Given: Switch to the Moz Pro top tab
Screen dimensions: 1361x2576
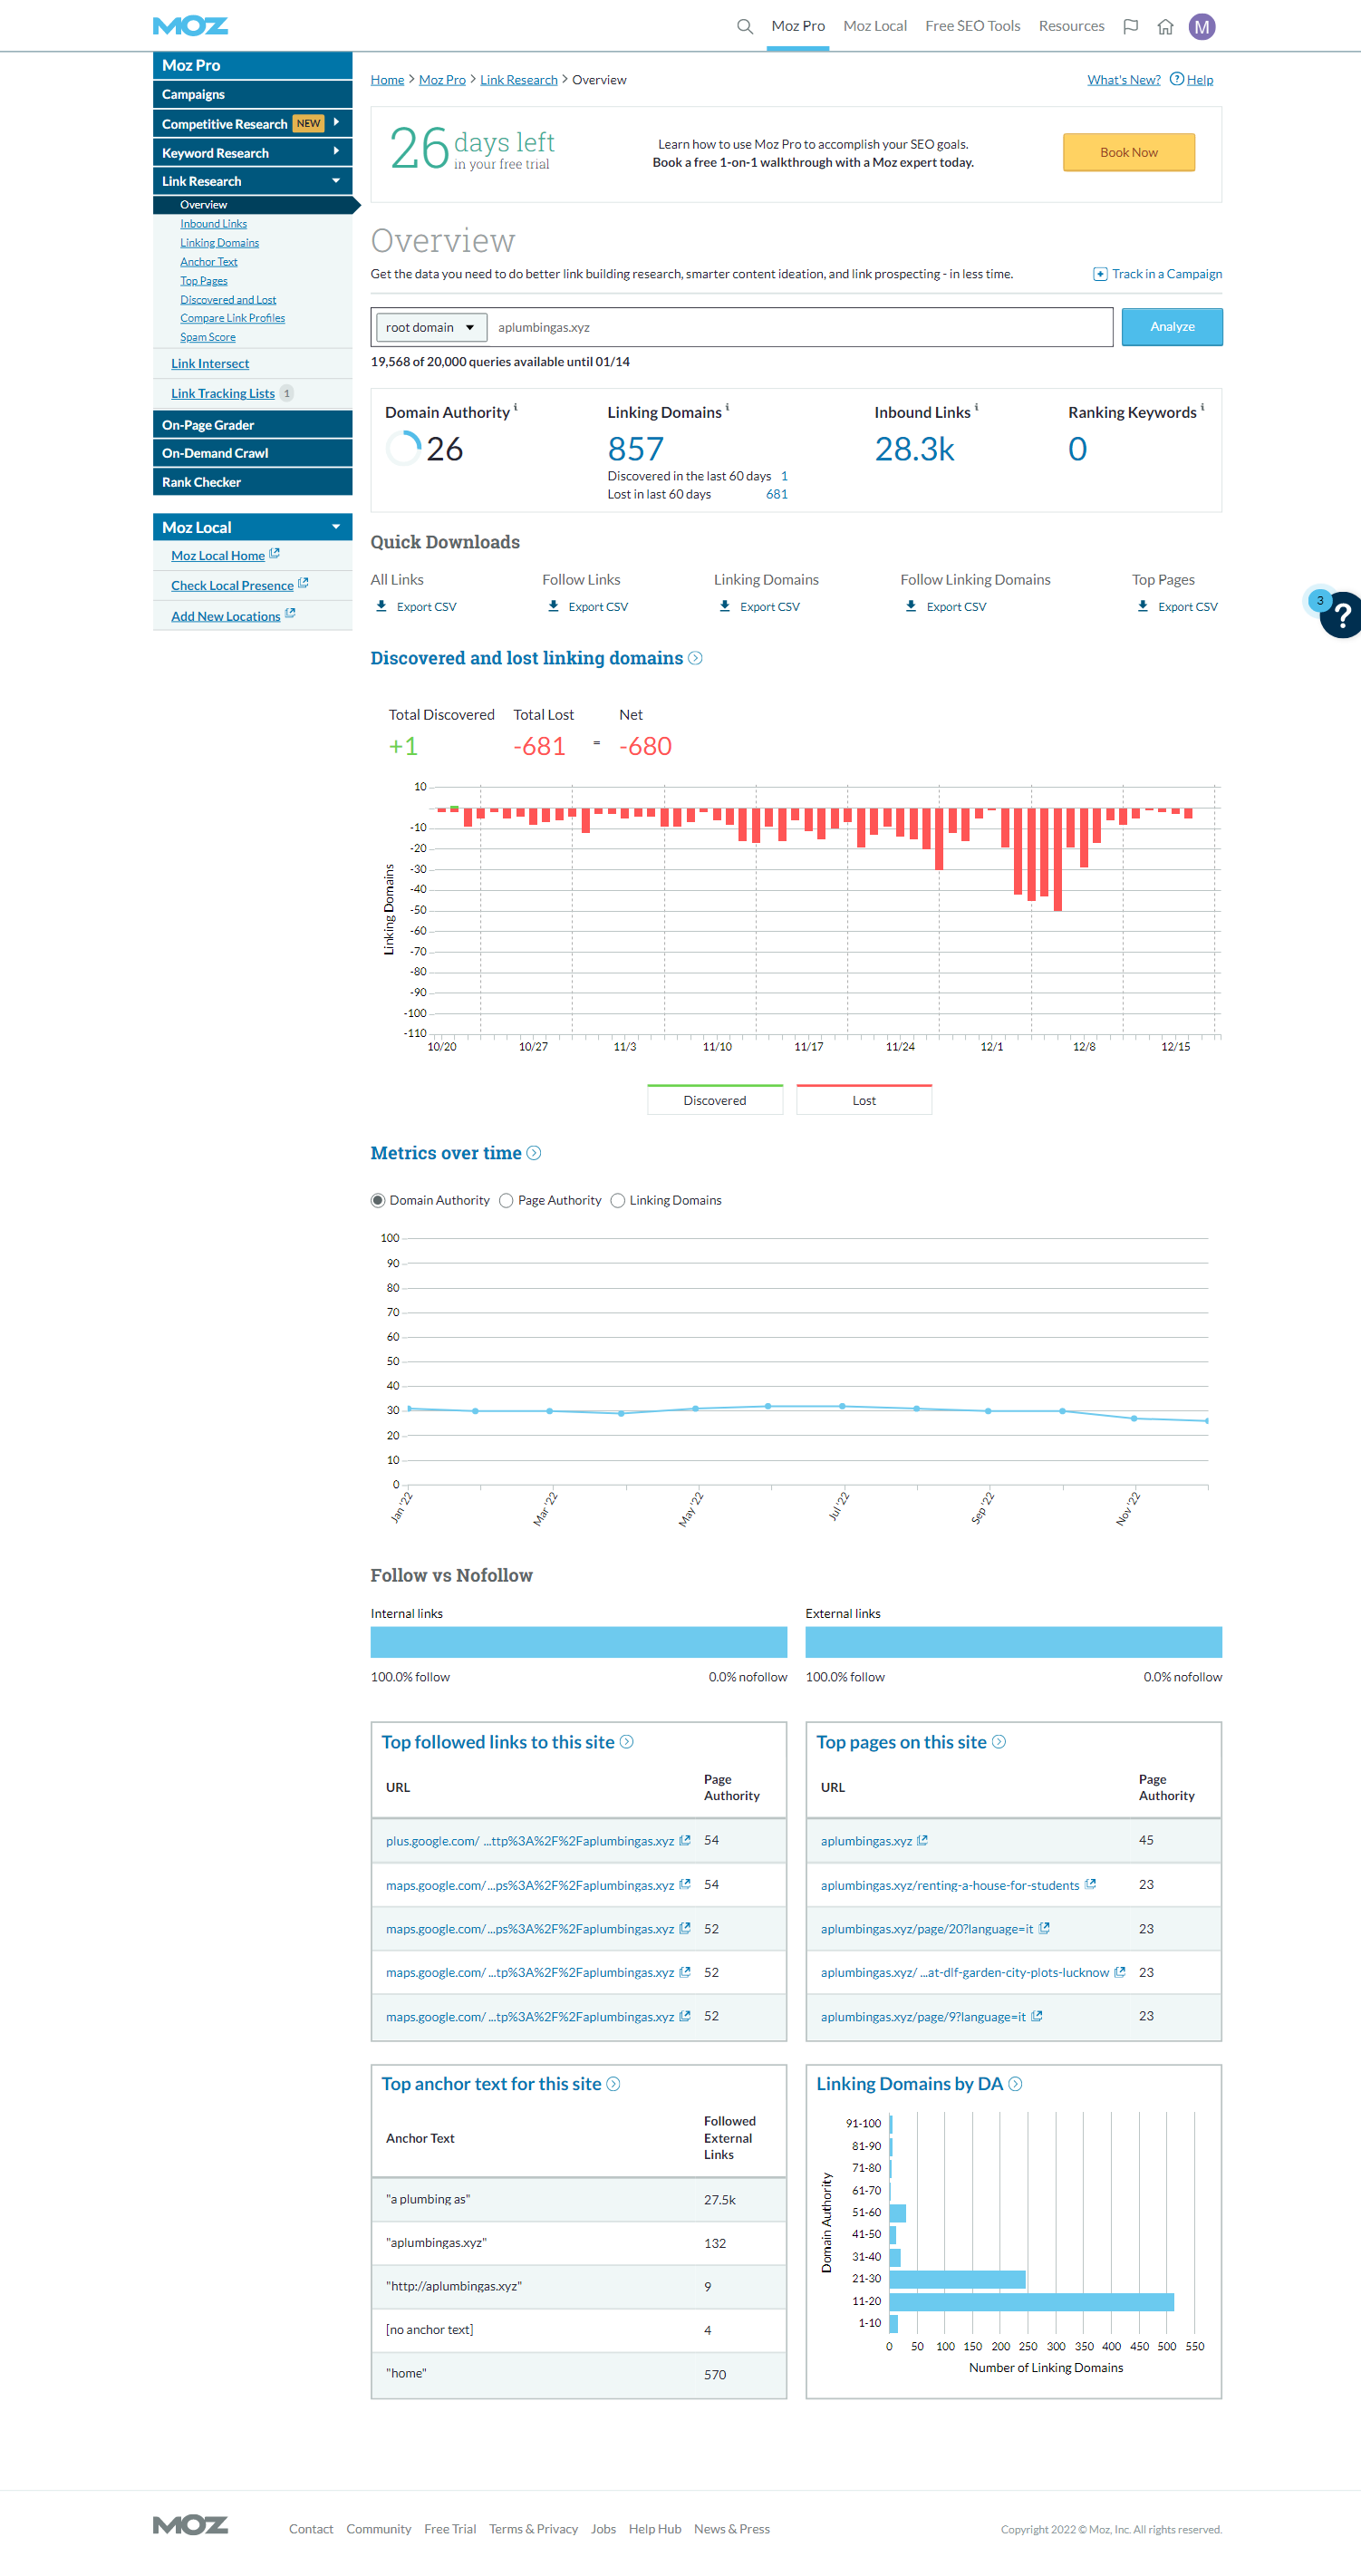Looking at the screenshot, I should pyautogui.click(x=798, y=26).
